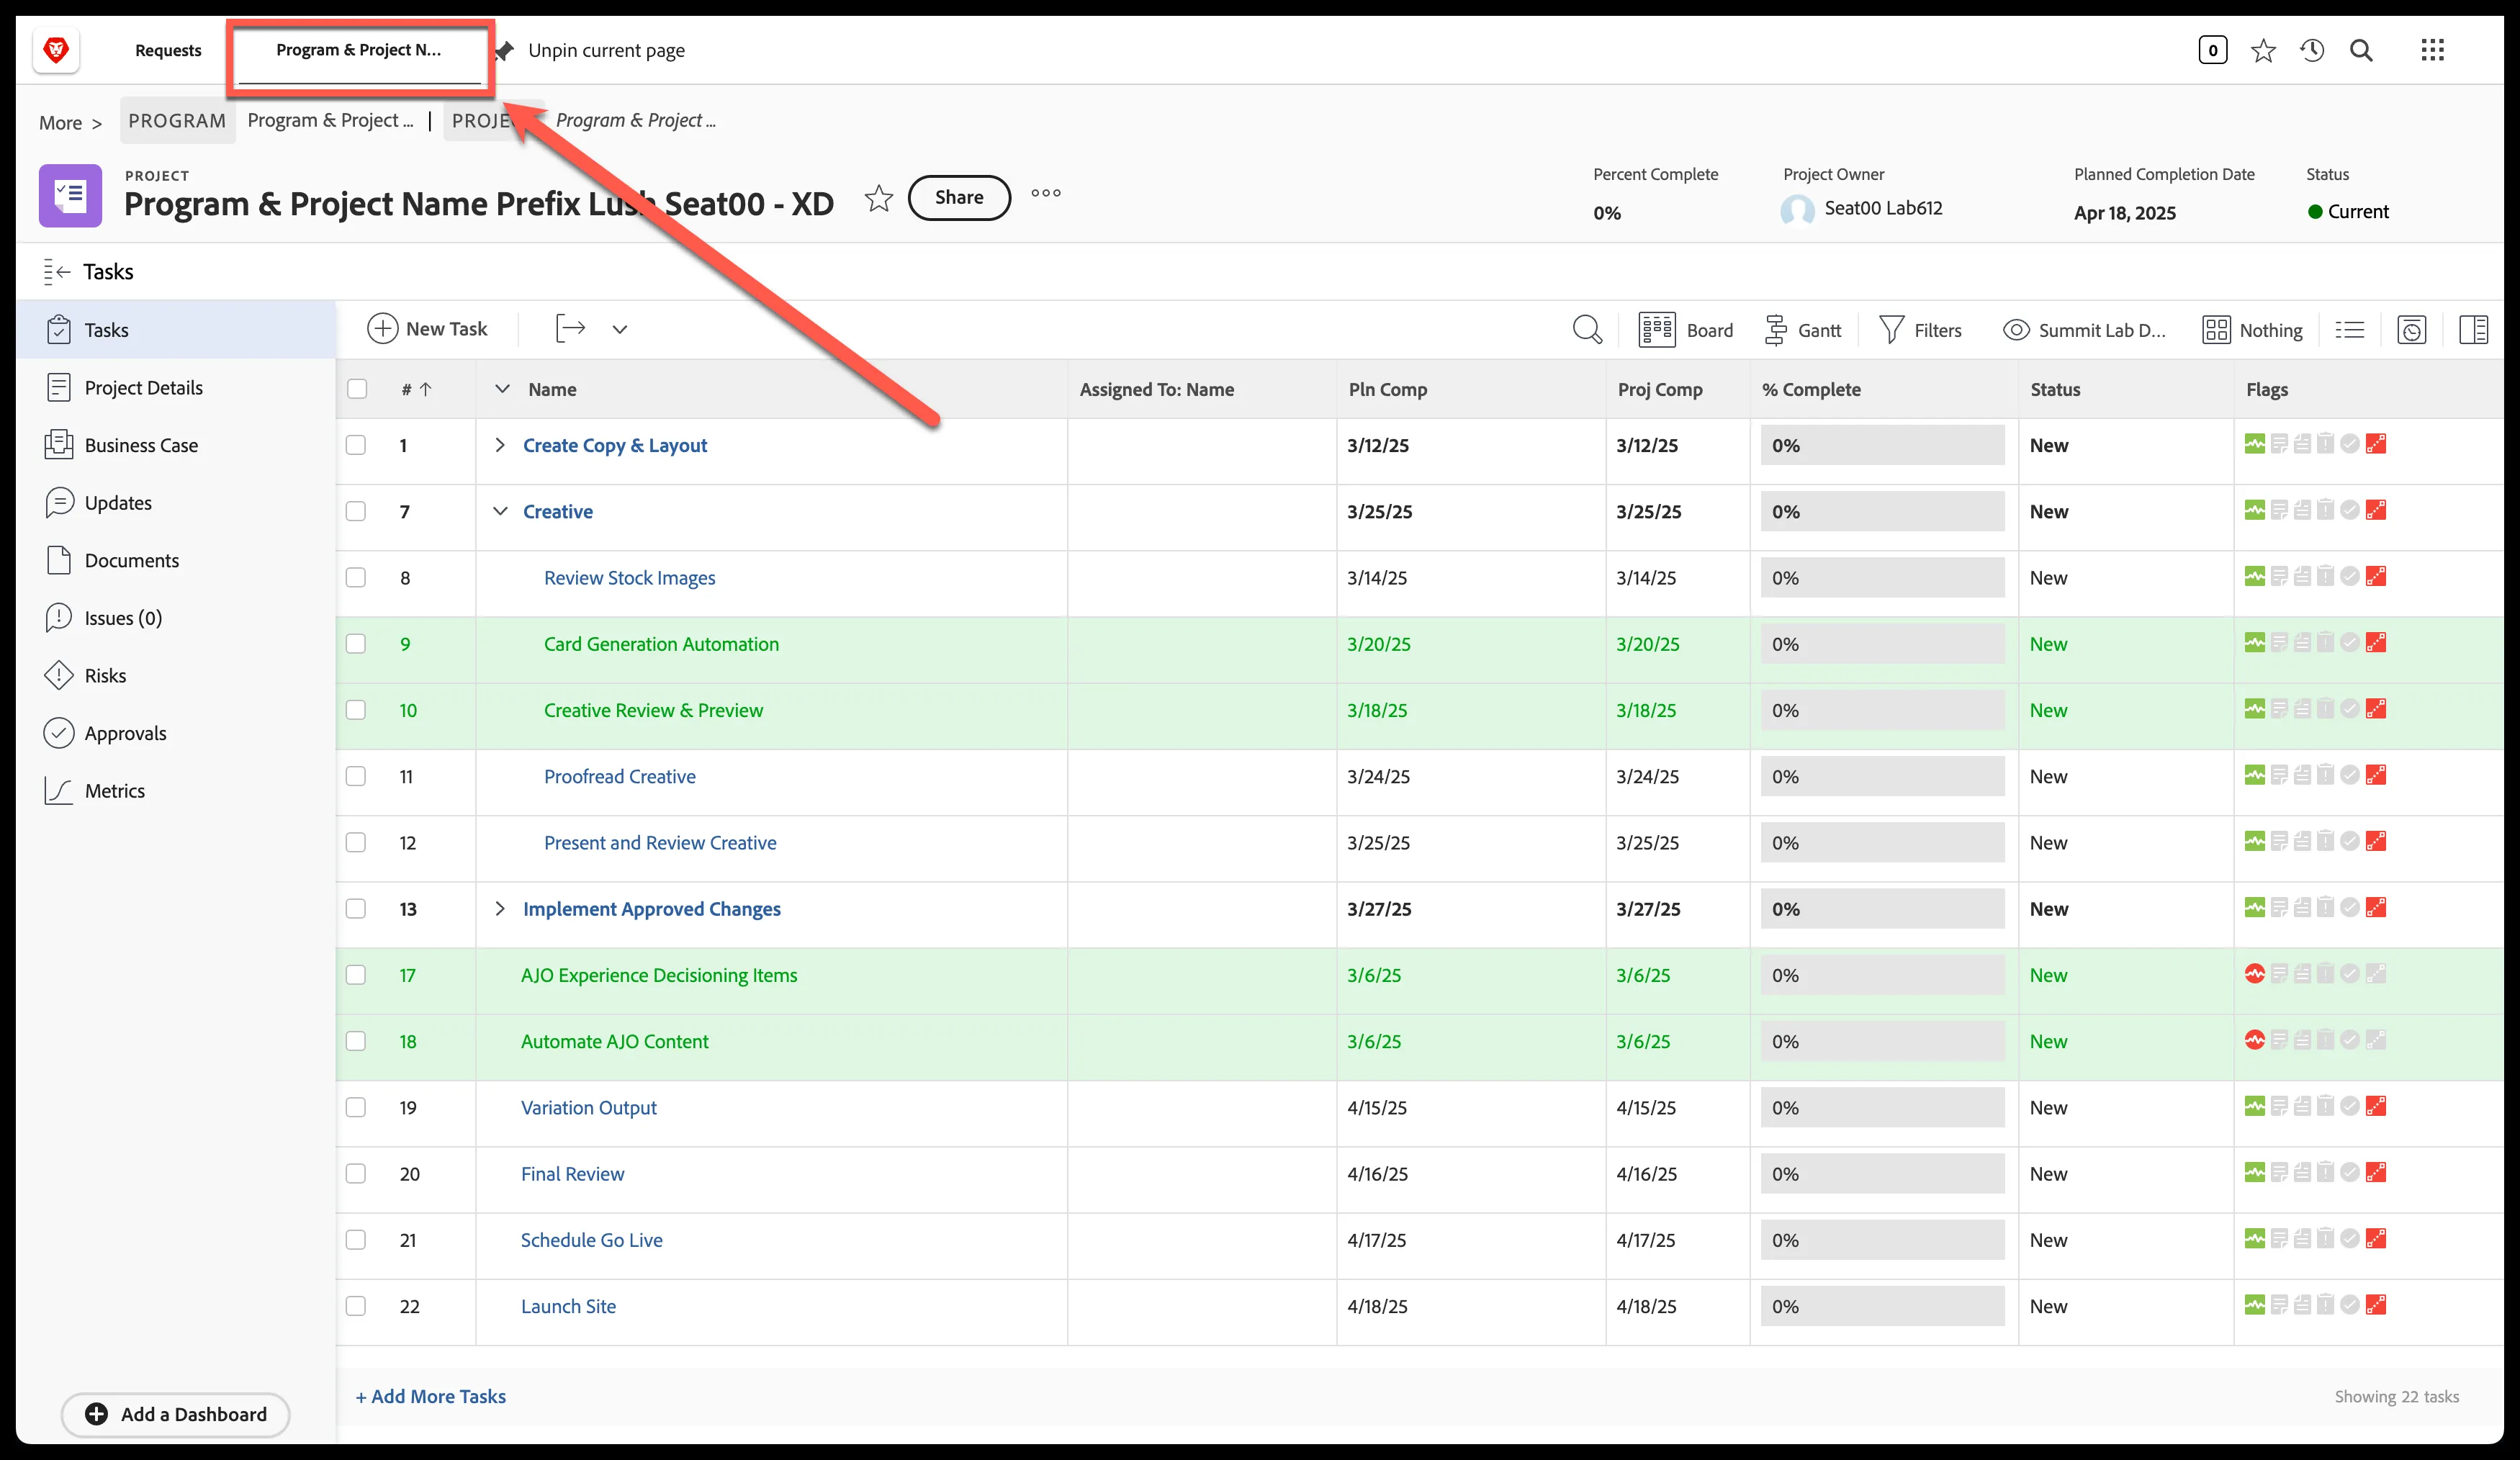Collapse the left Tasks panel icon

pyautogui.click(x=57, y=272)
